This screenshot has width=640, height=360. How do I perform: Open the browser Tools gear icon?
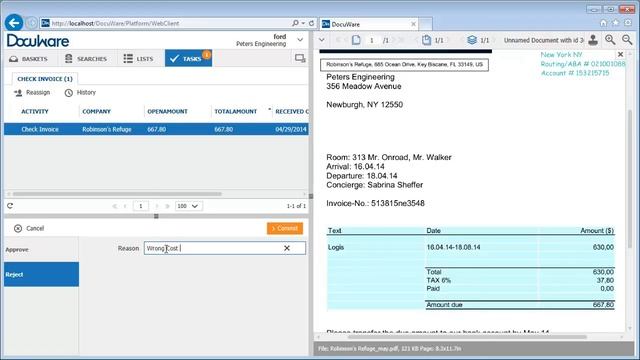(x=628, y=23)
